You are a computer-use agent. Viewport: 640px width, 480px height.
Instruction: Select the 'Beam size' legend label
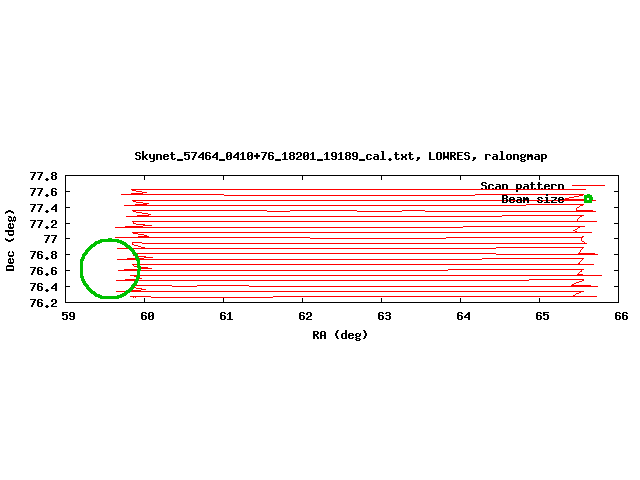coord(533,199)
